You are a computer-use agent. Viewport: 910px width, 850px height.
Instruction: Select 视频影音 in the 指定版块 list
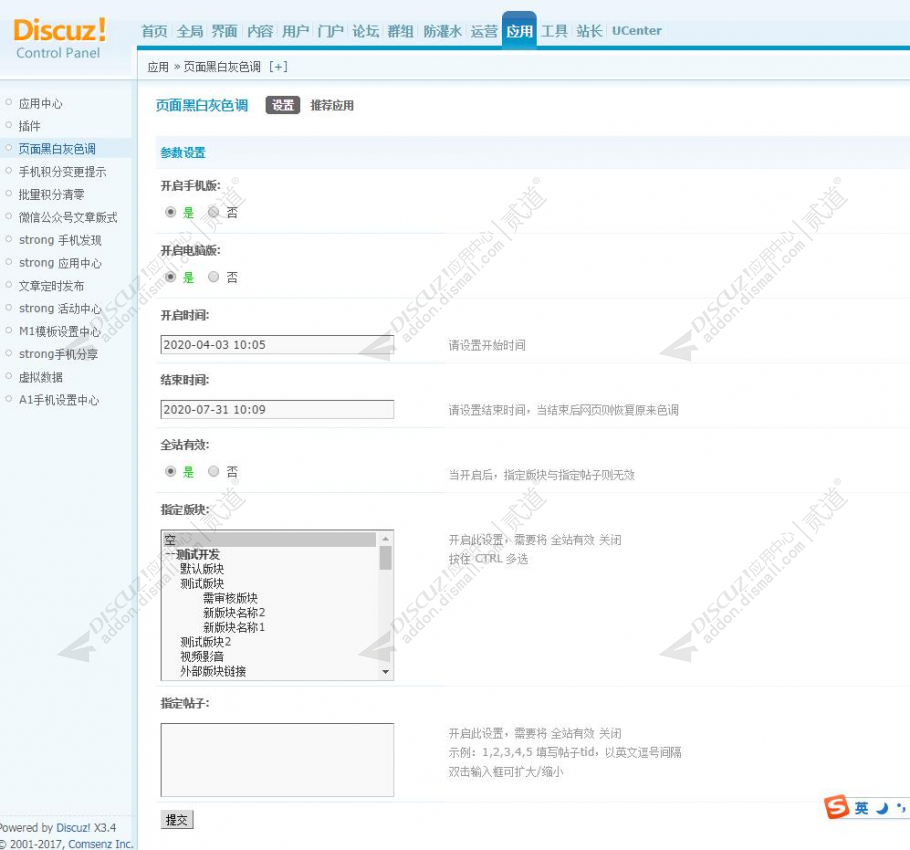click(270, 656)
